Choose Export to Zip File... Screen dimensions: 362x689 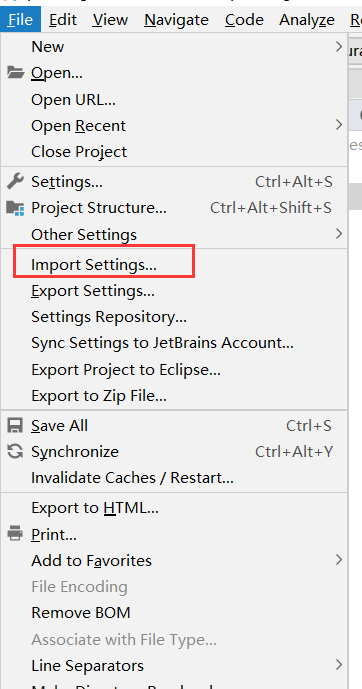tap(174, 396)
